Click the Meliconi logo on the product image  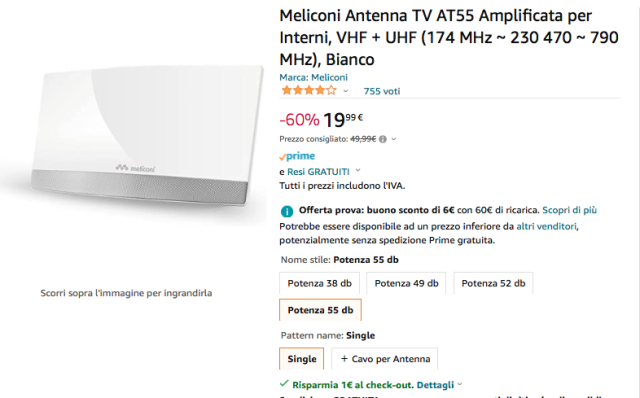pyautogui.click(x=135, y=168)
